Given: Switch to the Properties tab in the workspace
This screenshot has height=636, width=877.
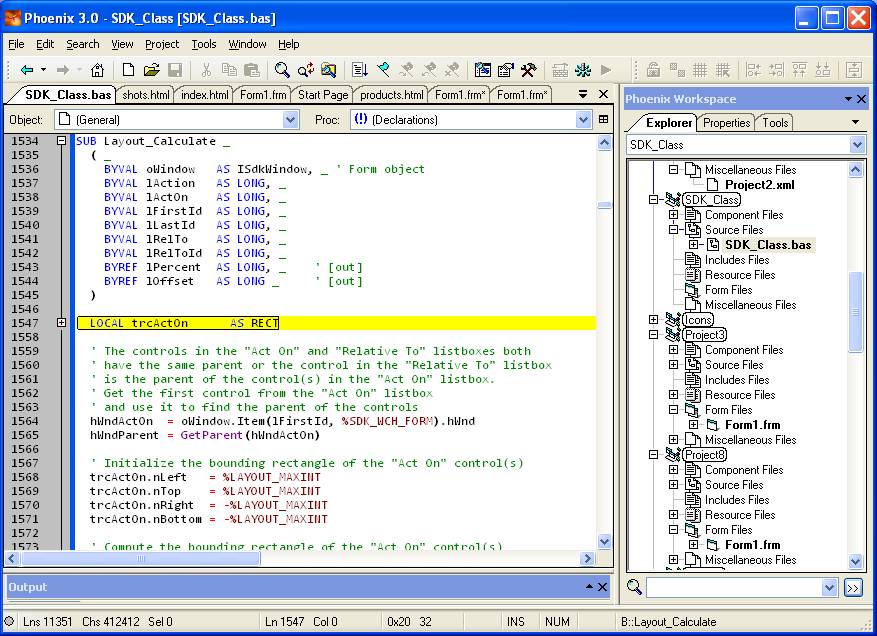Looking at the screenshot, I should [x=726, y=123].
